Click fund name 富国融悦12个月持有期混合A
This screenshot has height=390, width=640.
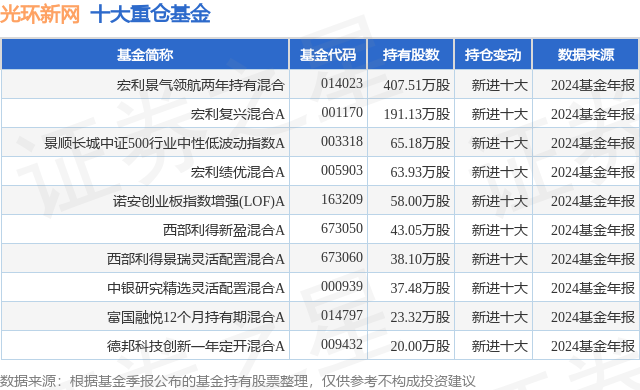point(196,317)
